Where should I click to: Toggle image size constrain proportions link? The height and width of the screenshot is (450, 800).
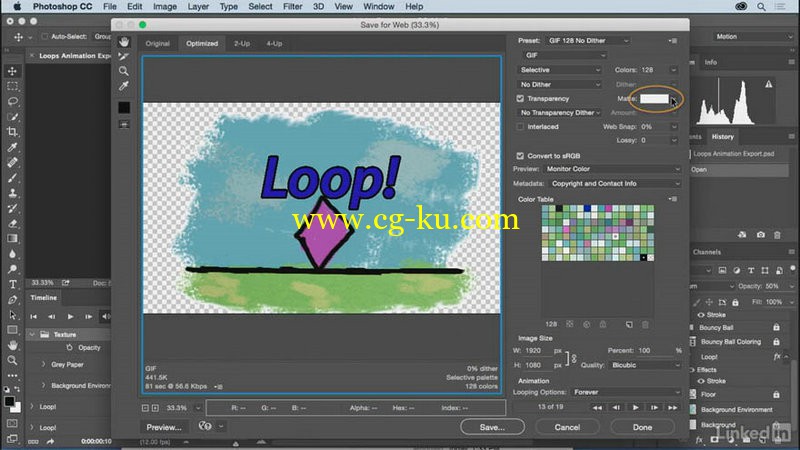click(574, 359)
